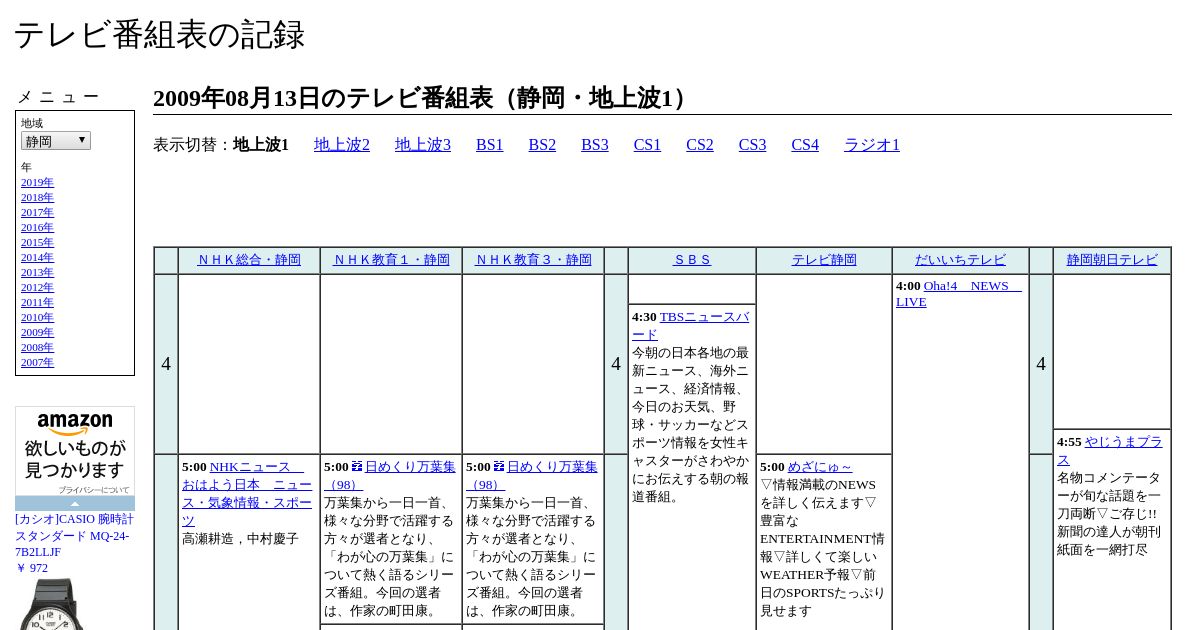Open the 2018年 archive link
The image size is (1200, 630).
[37, 197]
